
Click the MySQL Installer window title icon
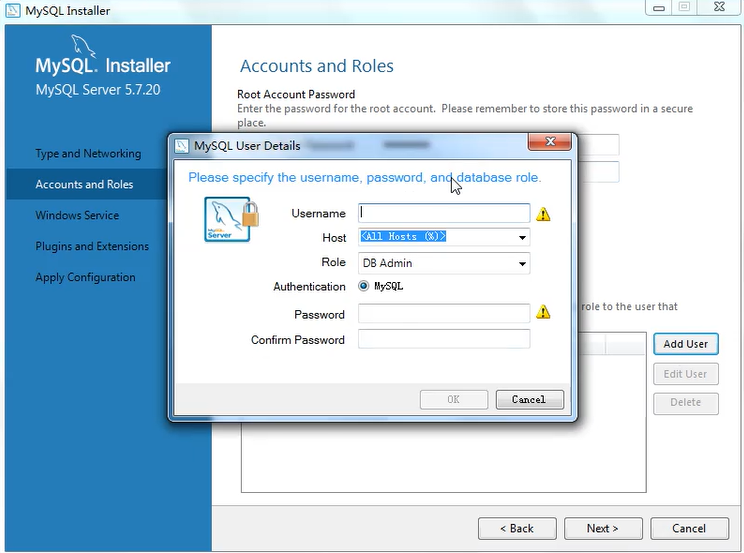pyautogui.click(x=13, y=10)
